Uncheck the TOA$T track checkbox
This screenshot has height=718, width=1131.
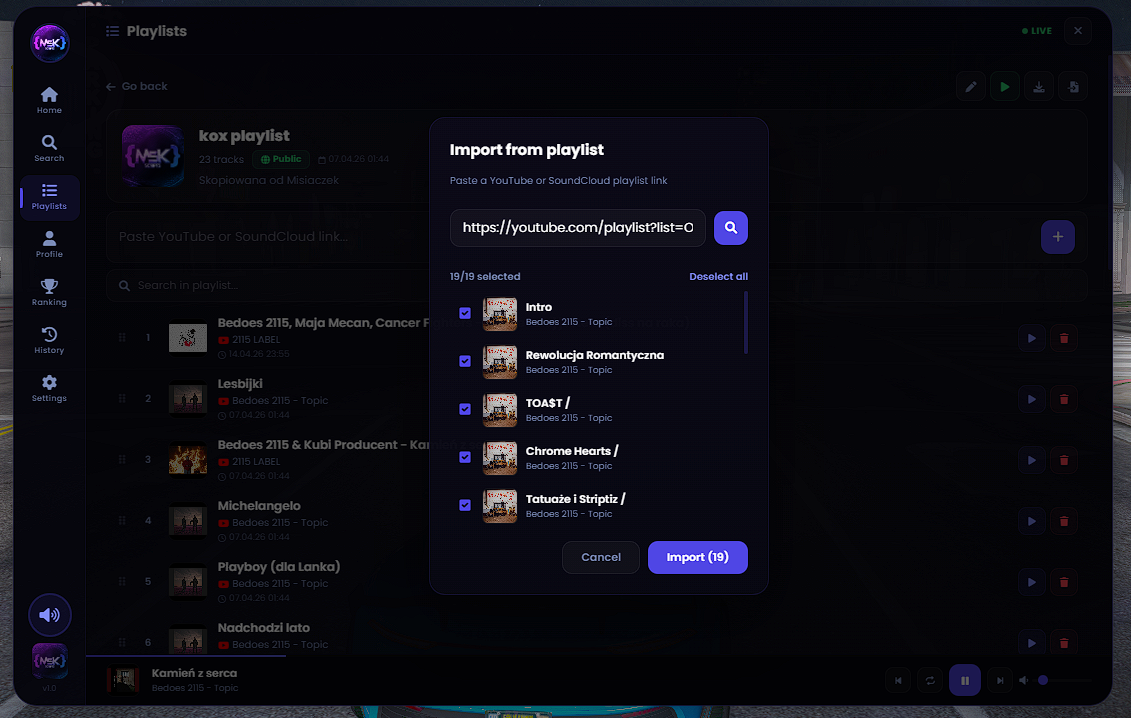(x=465, y=409)
